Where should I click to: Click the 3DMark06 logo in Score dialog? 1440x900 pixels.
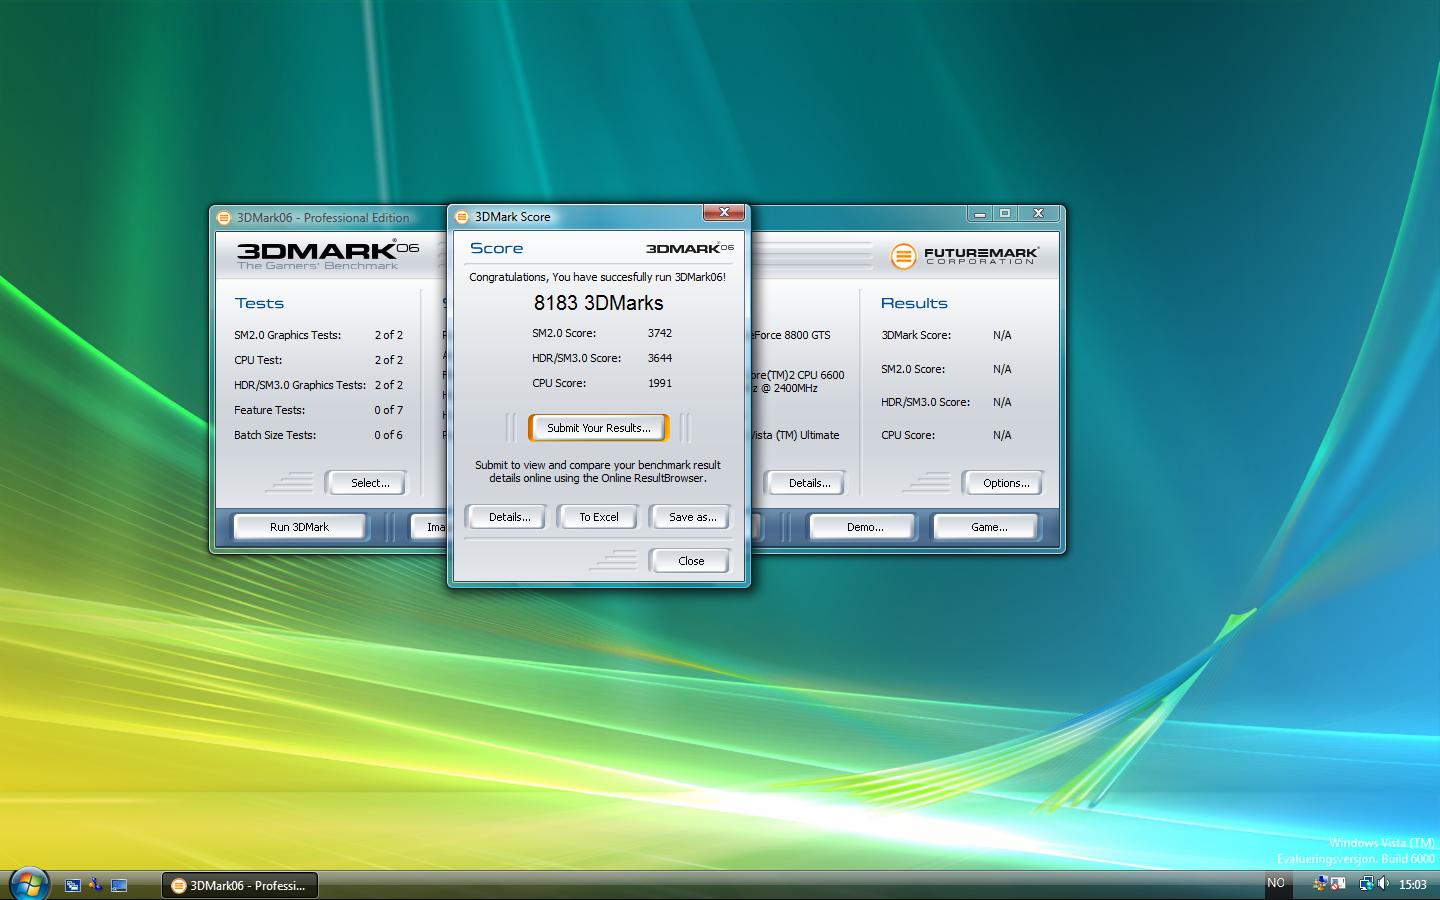[689, 248]
